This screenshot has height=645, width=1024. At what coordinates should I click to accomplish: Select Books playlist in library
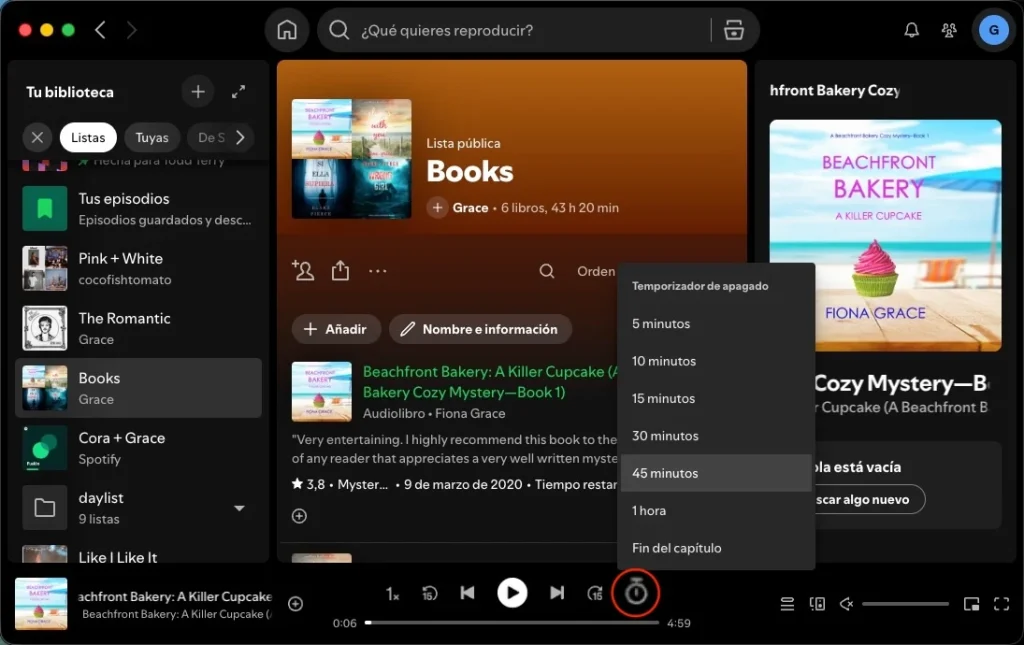(138, 388)
